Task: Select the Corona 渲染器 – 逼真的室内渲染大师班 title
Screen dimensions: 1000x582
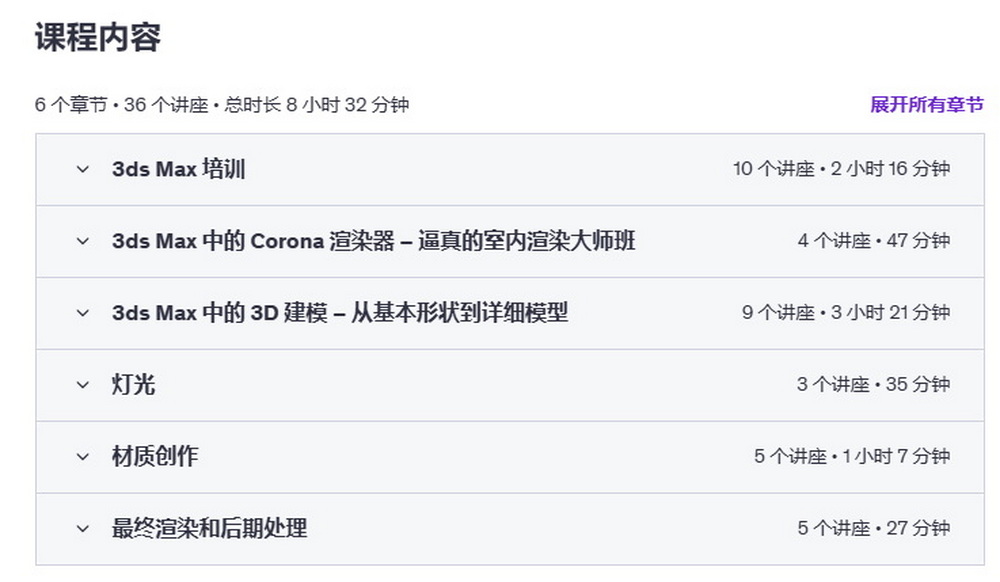Action: coord(374,241)
